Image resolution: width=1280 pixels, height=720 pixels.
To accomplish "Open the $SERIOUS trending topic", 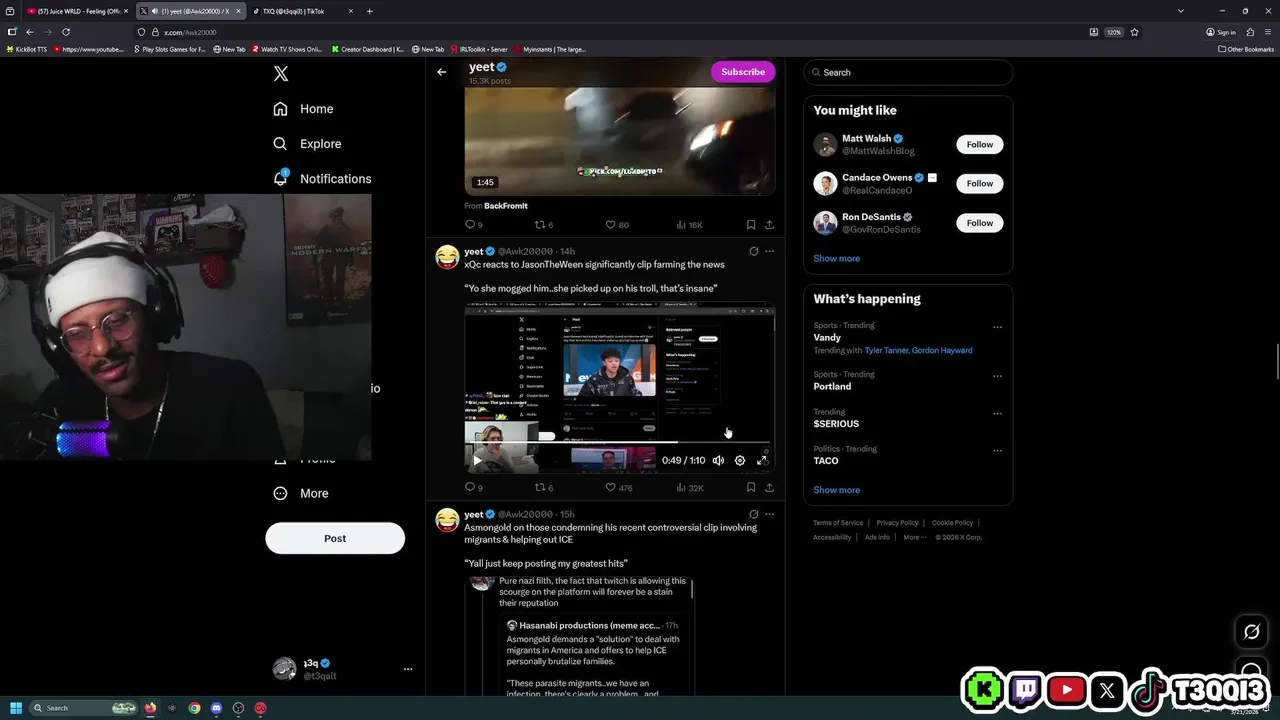I will tap(836, 424).
